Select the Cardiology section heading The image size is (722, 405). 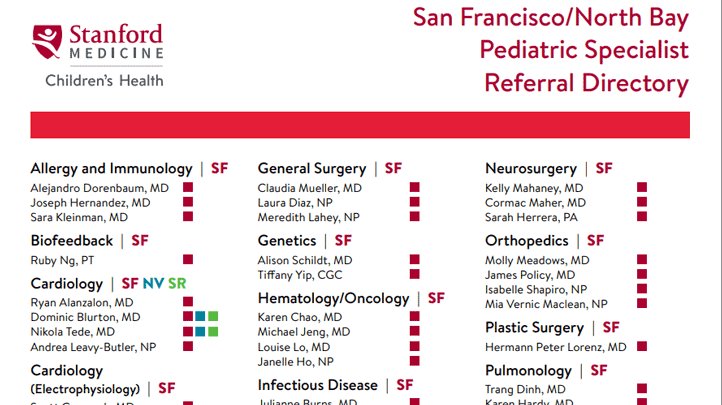[x=66, y=284]
